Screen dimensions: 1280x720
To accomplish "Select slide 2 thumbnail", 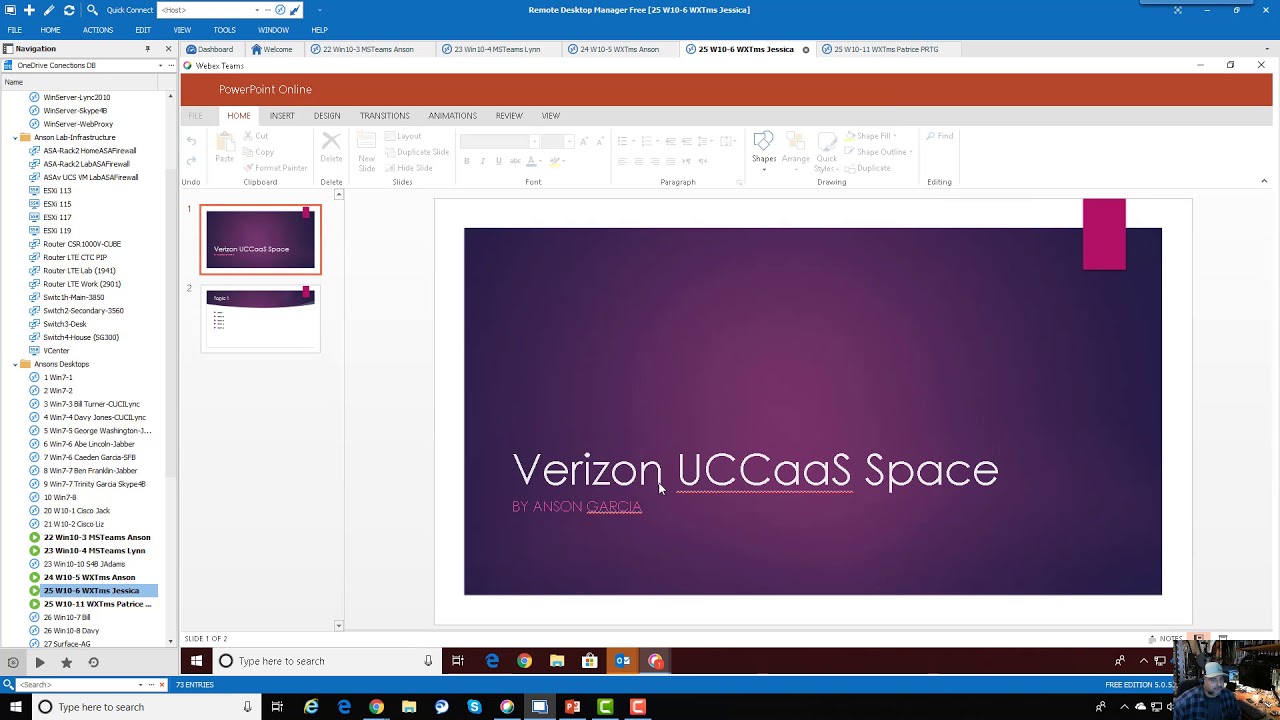I will coord(260,318).
